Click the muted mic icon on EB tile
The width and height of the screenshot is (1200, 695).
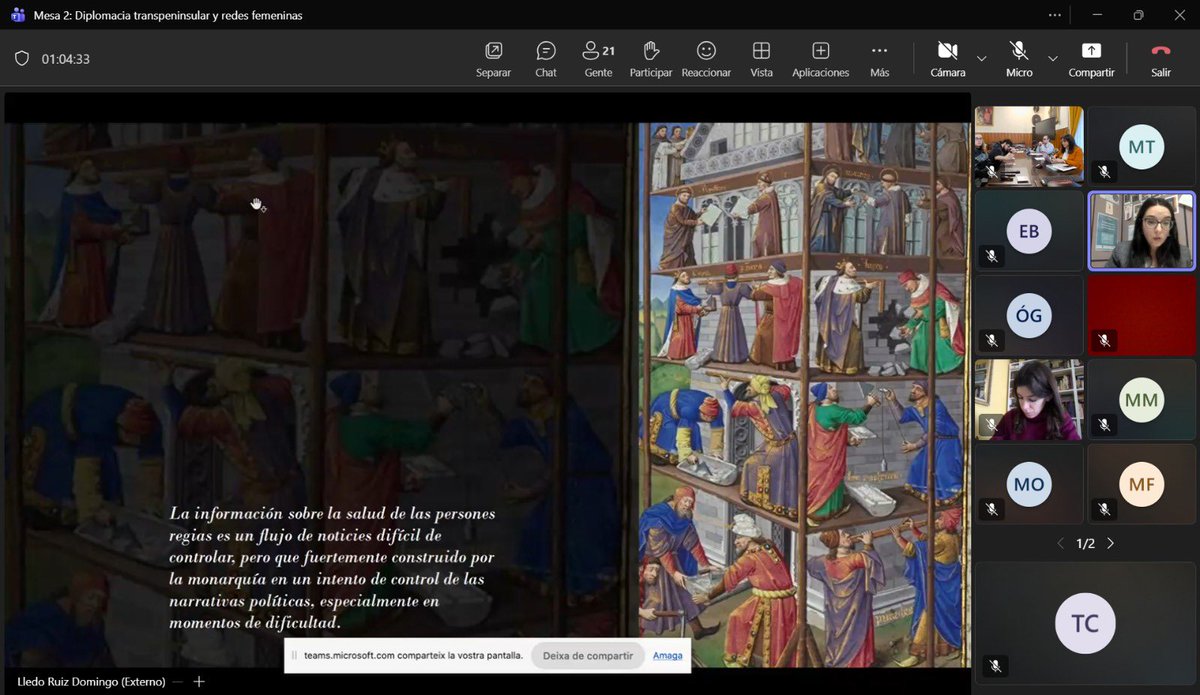[x=991, y=256]
